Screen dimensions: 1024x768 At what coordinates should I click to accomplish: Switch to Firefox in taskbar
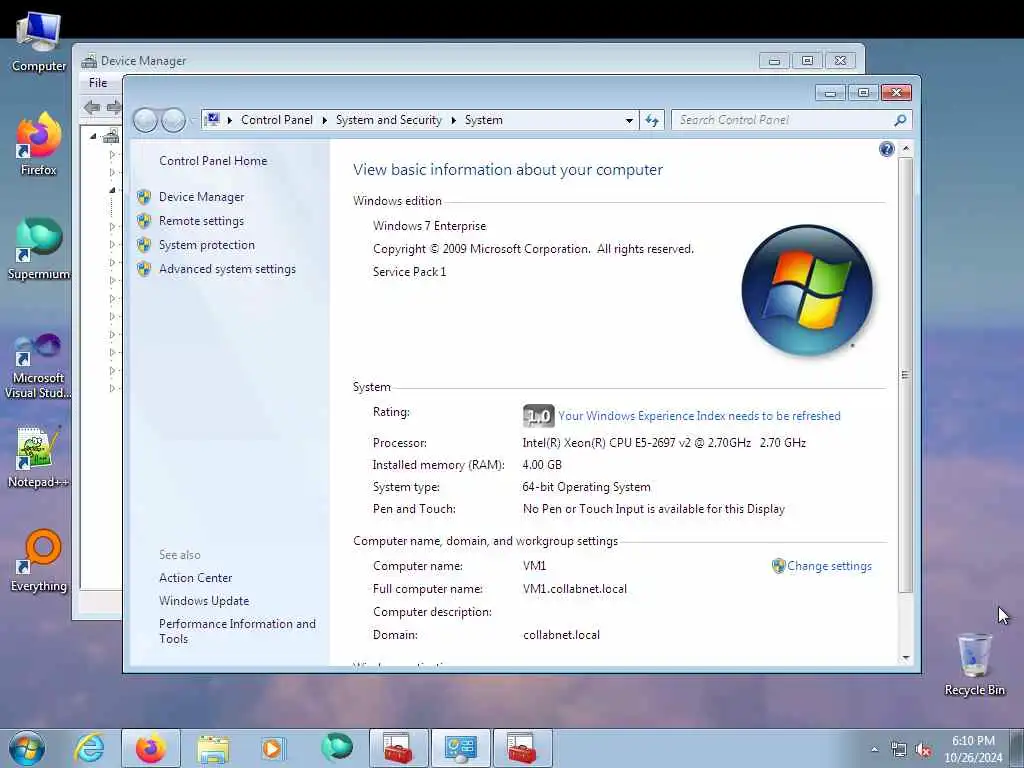pyautogui.click(x=151, y=748)
